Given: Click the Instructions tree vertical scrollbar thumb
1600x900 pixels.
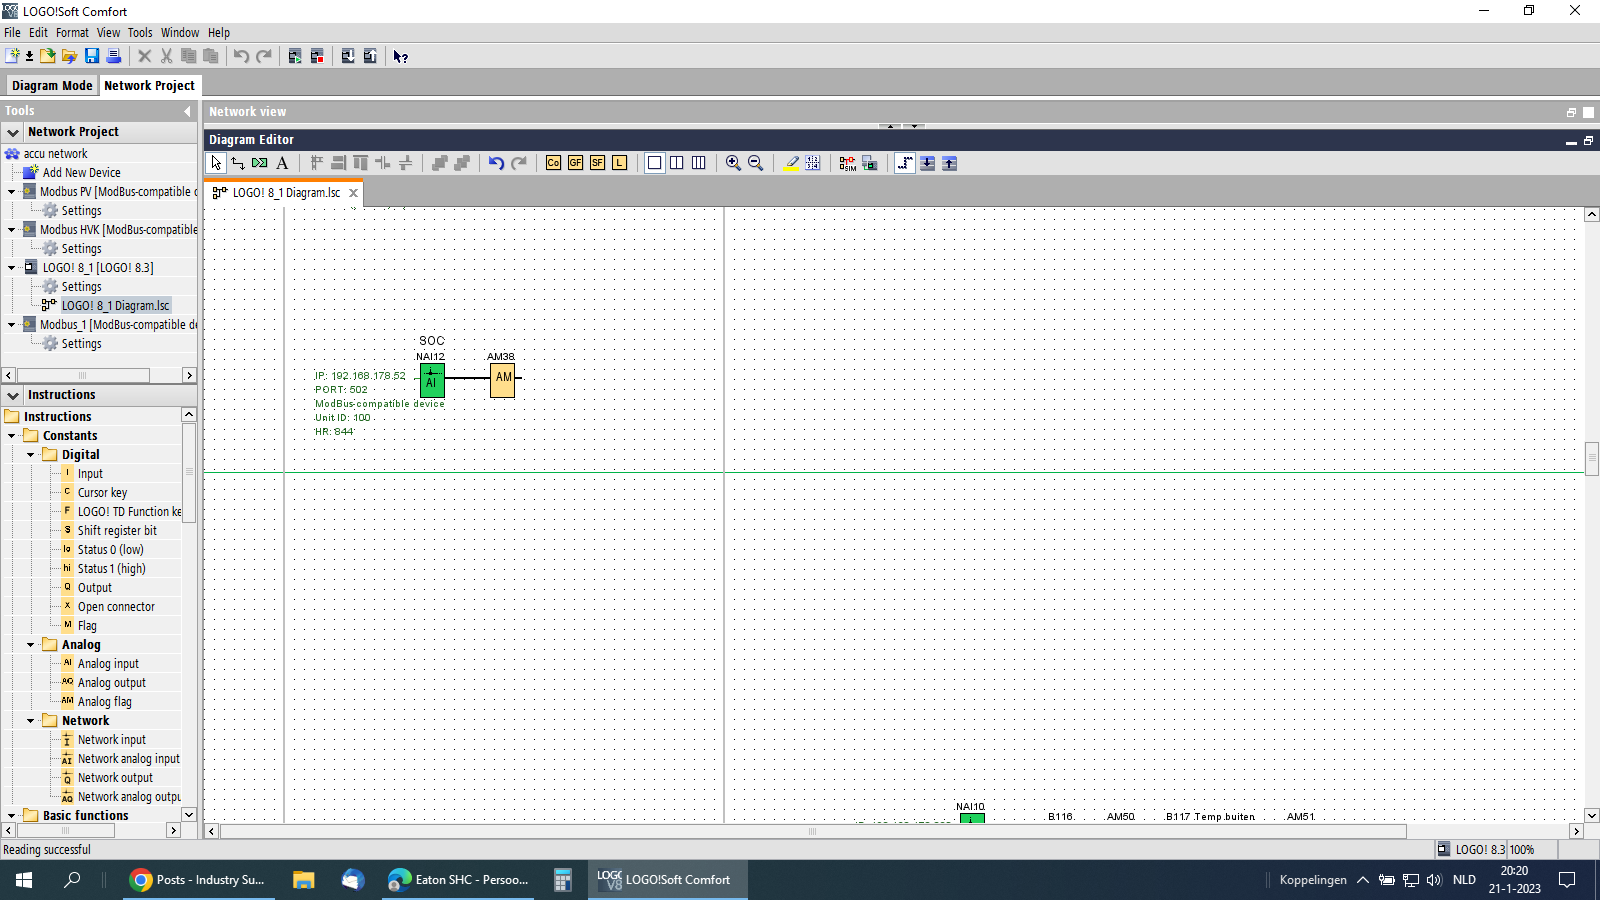Looking at the screenshot, I should pos(189,472).
